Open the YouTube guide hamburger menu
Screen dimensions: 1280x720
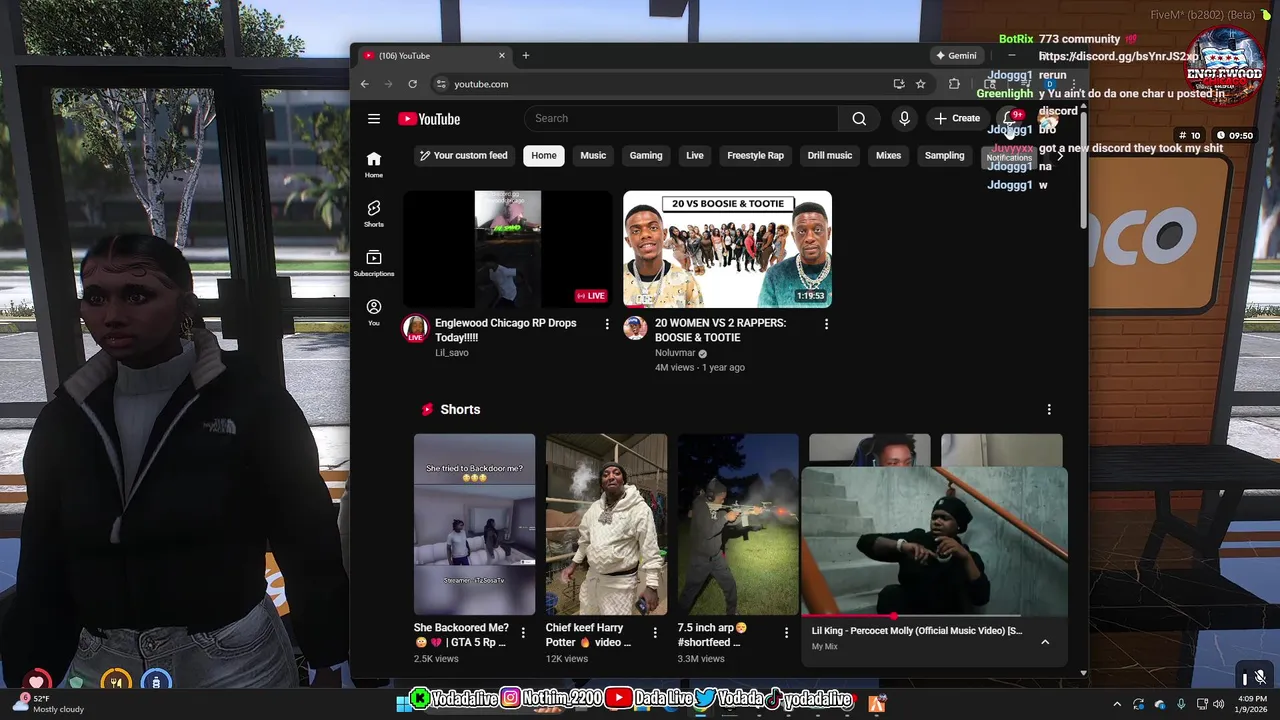click(374, 119)
